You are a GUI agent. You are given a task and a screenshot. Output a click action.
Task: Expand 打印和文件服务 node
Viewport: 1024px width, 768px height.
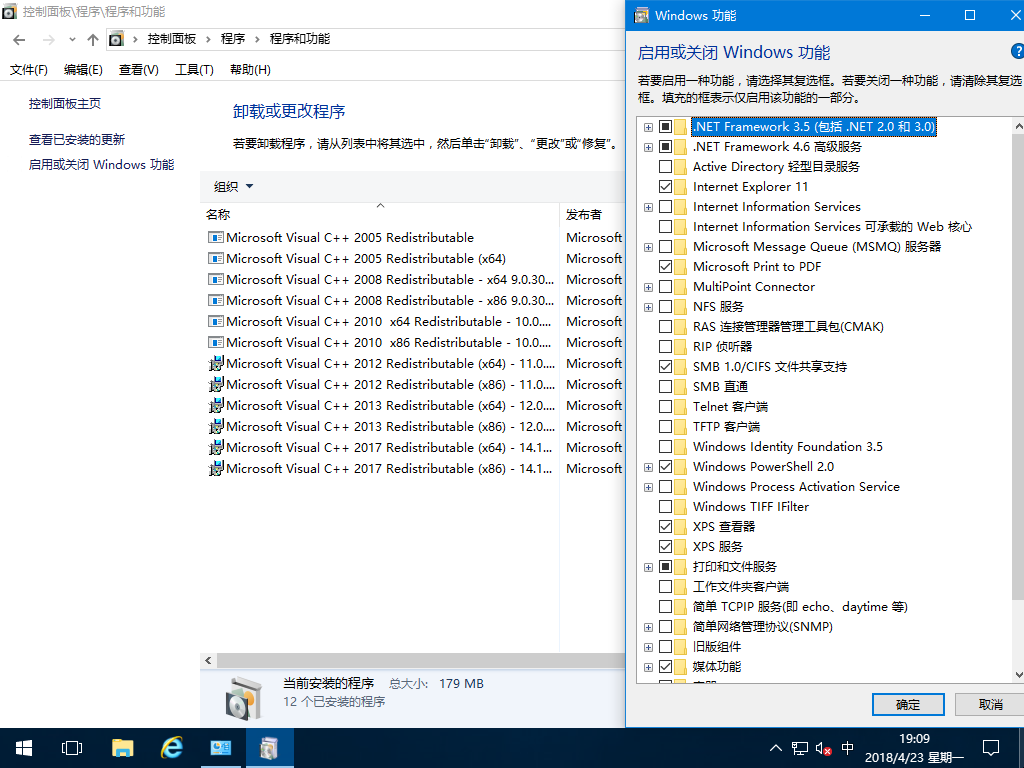648,567
